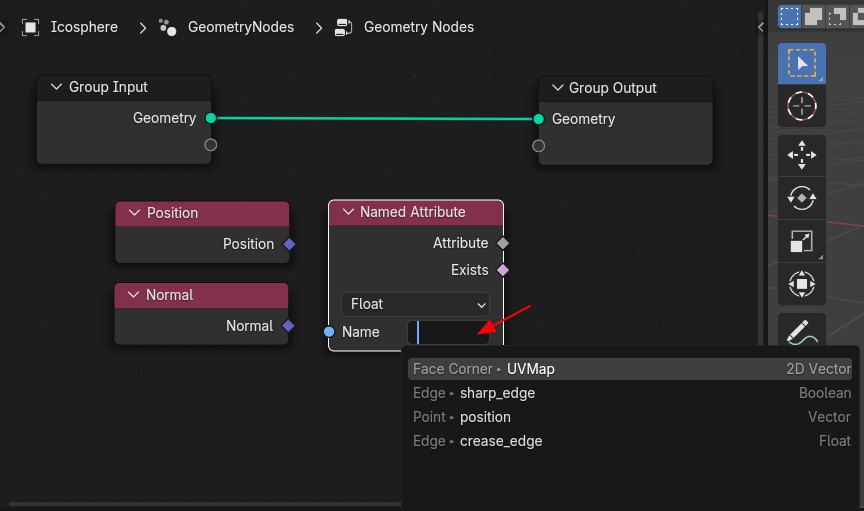Select the Annotate pencil tool
The height and width of the screenshot is (511, 864).
click(x=801, y=332)
